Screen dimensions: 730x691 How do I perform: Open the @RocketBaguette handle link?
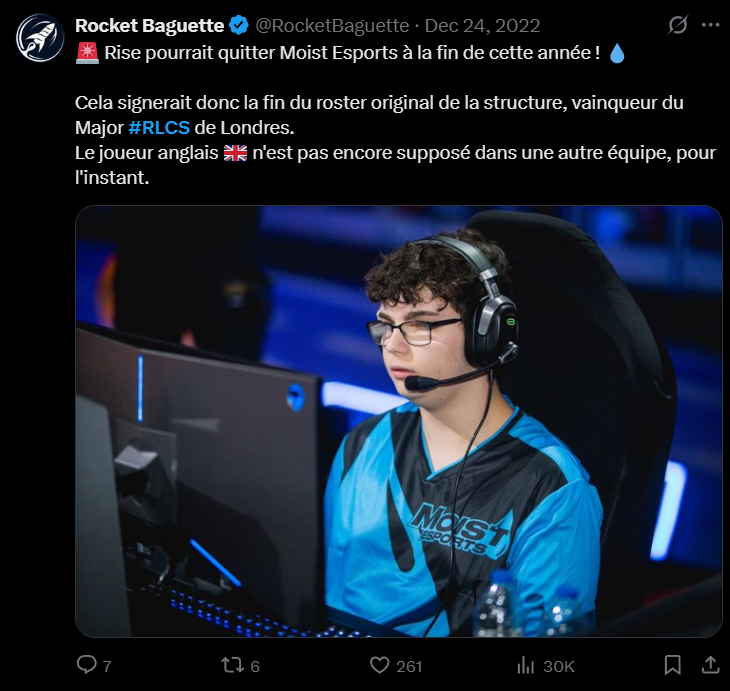332,26
